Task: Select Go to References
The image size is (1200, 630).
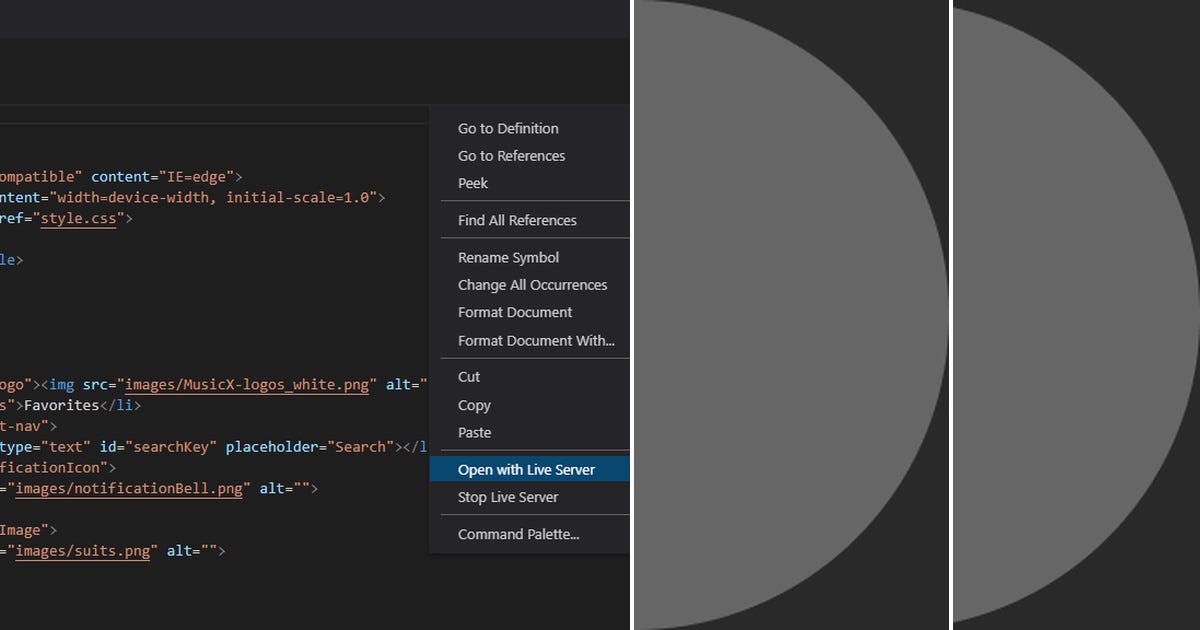Action: pos(511,156)
